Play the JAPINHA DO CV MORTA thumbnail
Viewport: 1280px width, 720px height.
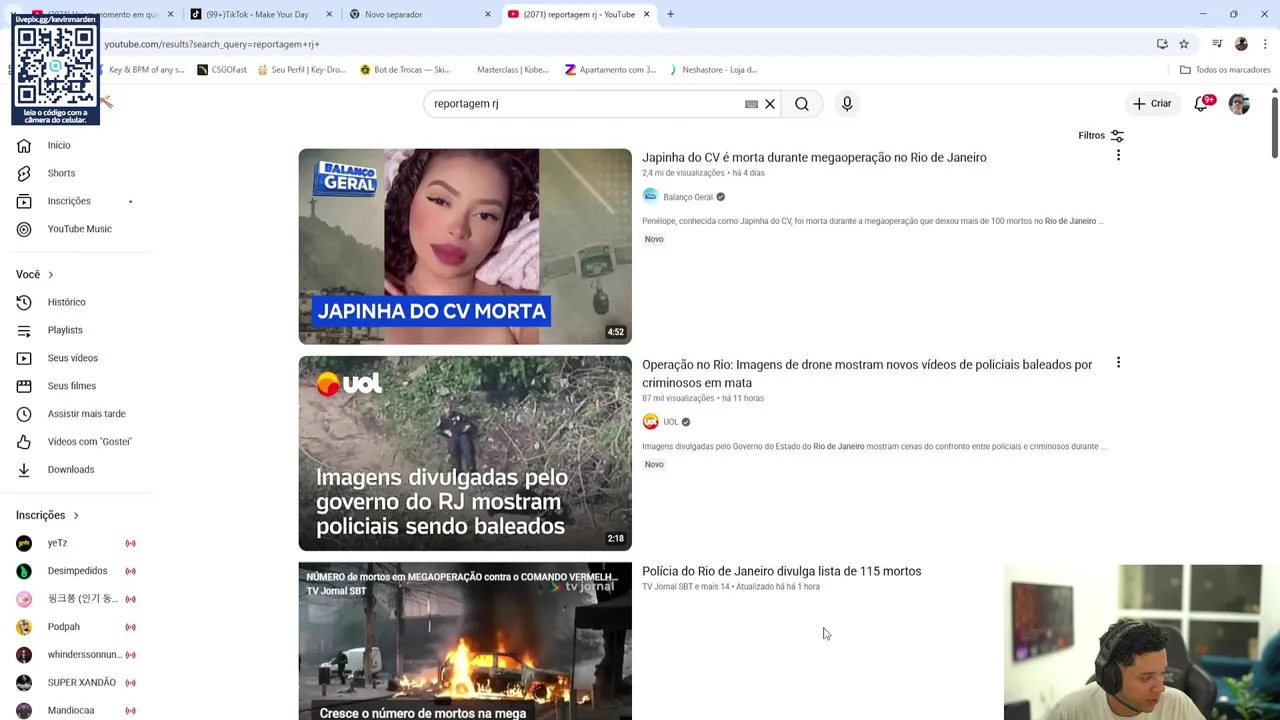click(x=465, y=247)
